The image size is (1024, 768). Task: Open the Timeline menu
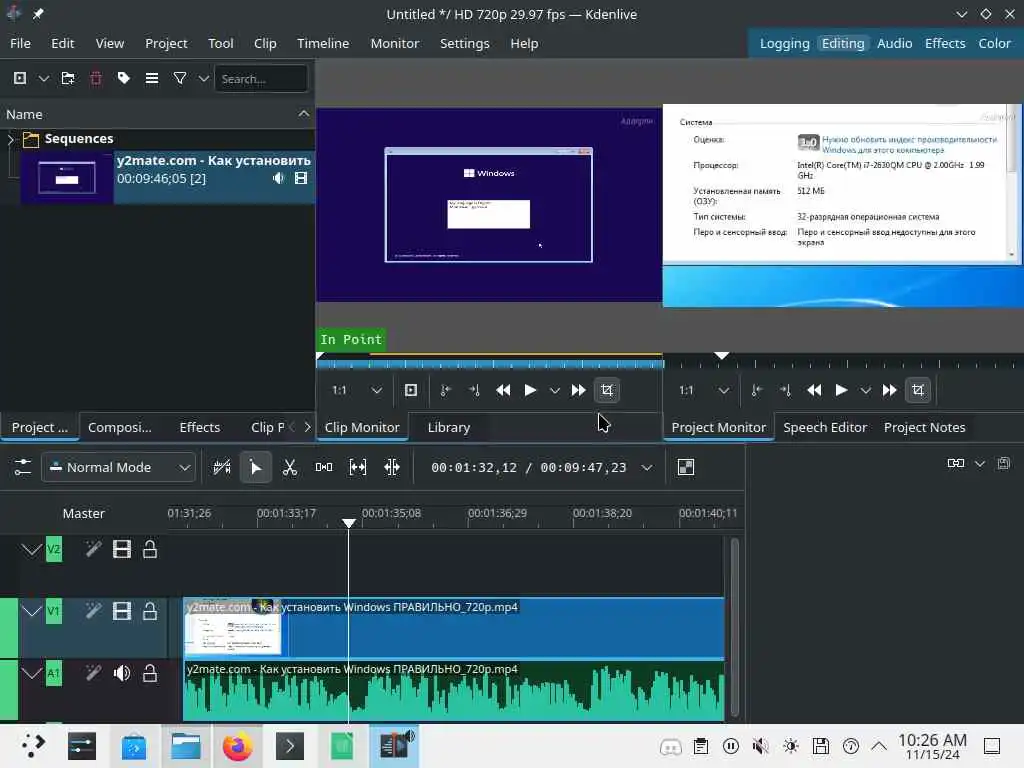[323, 43]
